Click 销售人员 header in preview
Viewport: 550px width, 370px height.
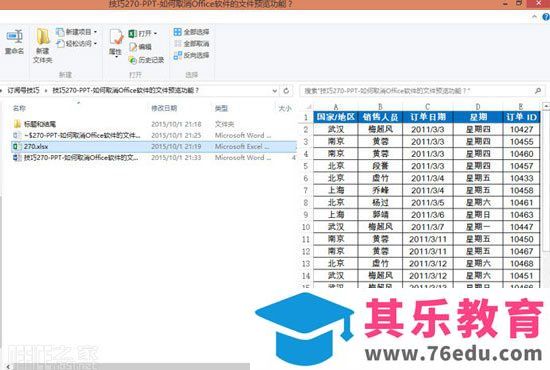(380, 117)
